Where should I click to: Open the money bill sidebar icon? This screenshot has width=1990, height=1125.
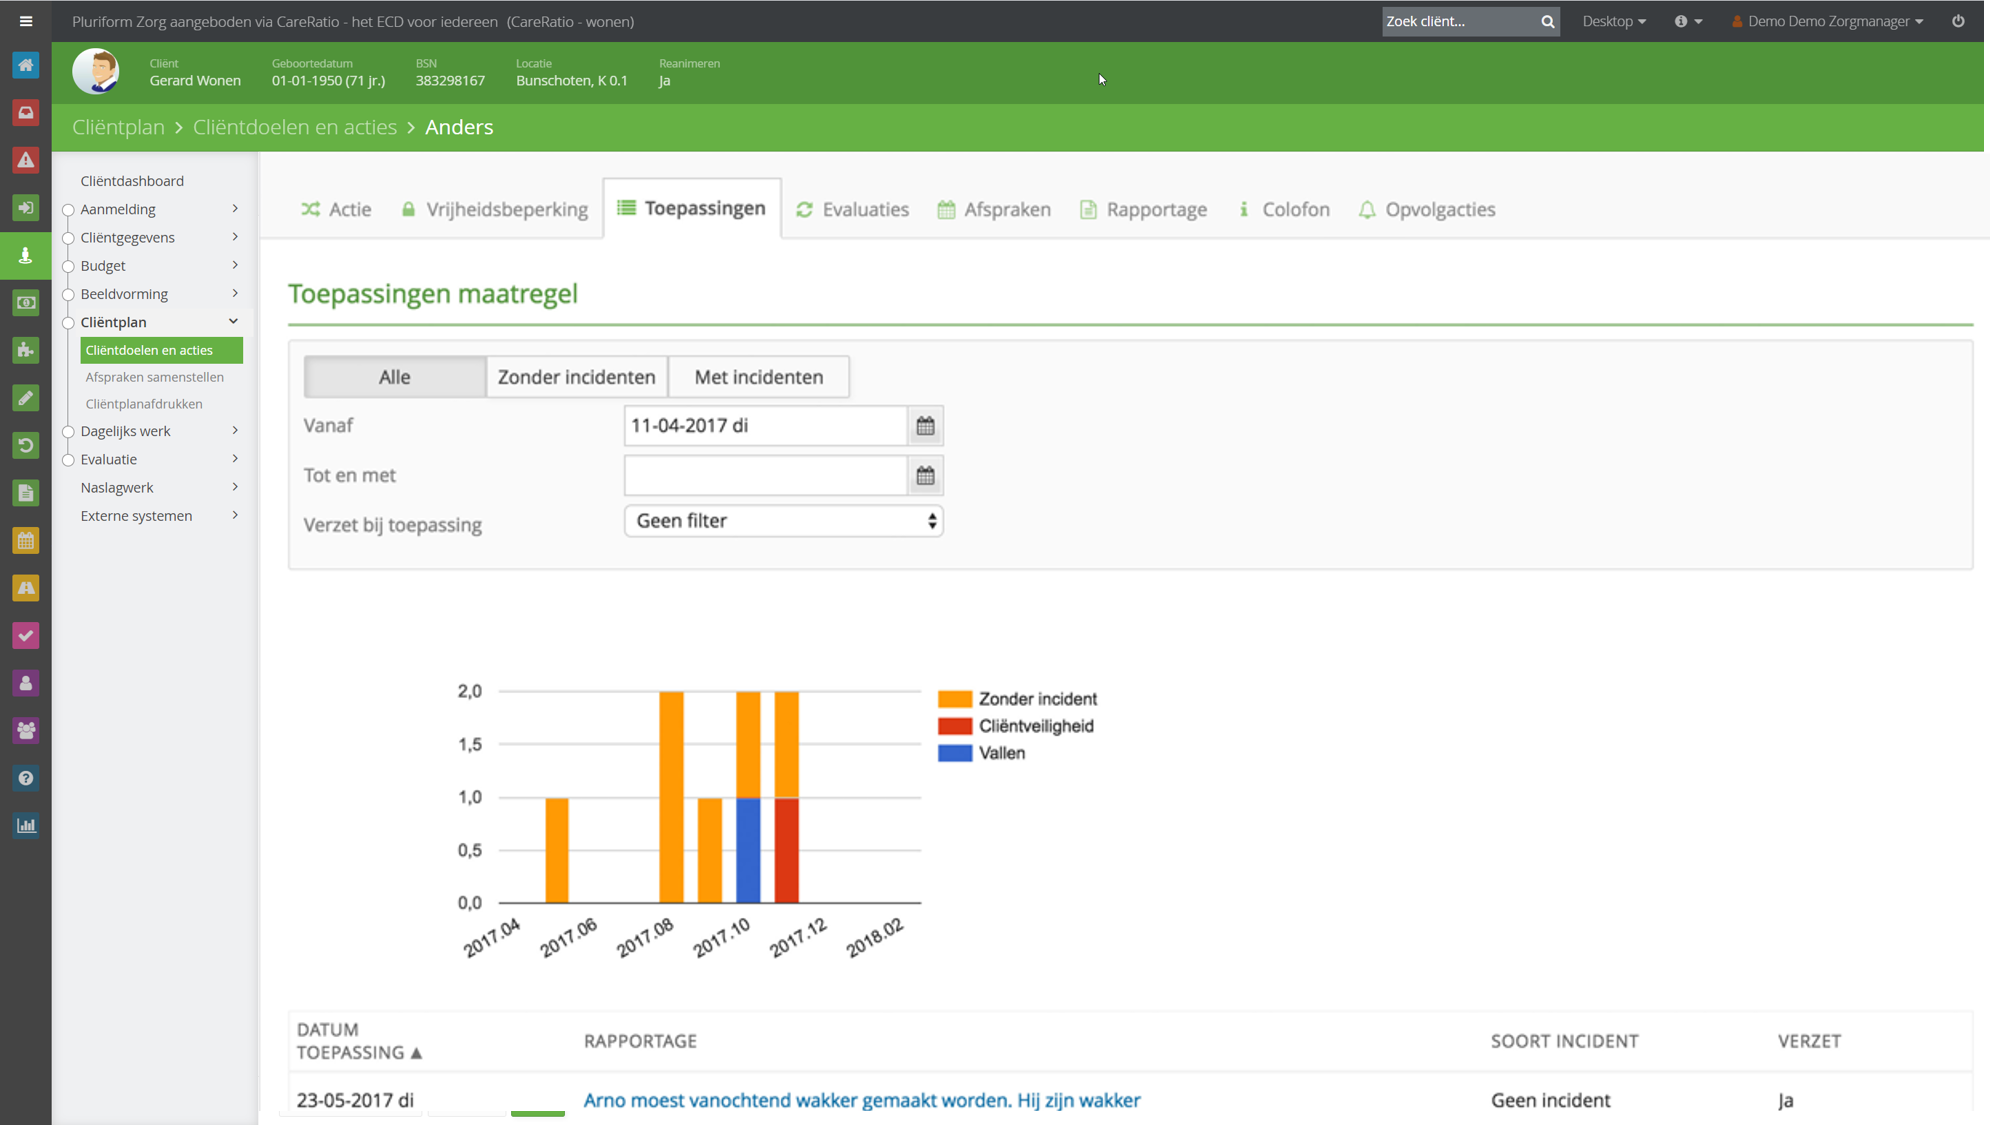pos(26,303)
